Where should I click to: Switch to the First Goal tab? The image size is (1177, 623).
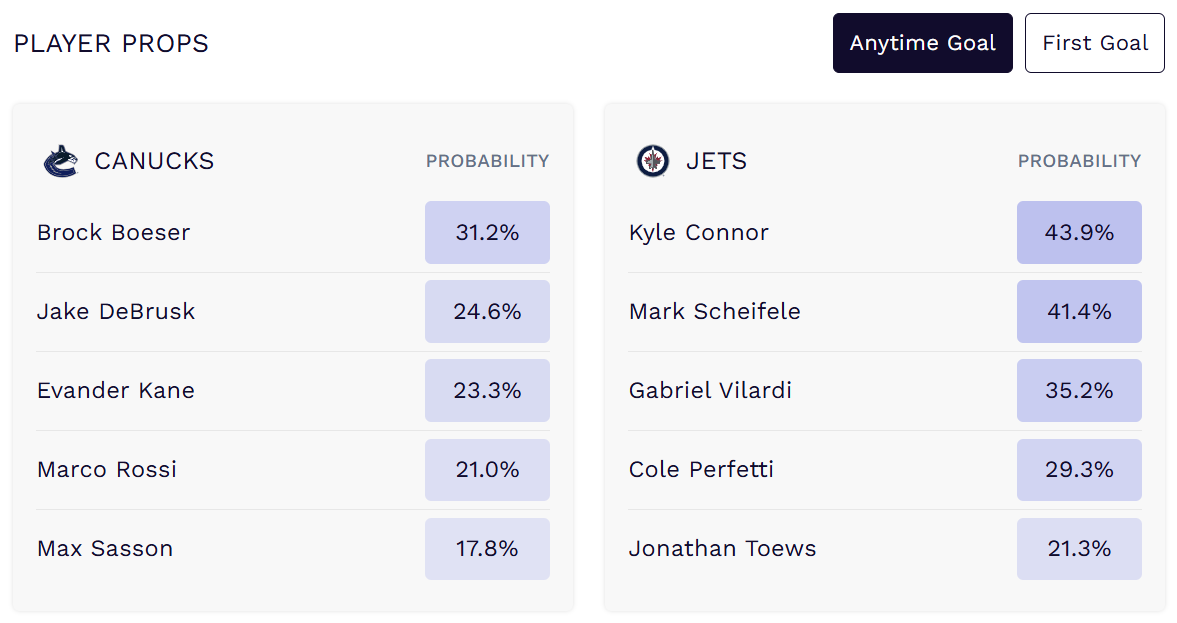1094,43
